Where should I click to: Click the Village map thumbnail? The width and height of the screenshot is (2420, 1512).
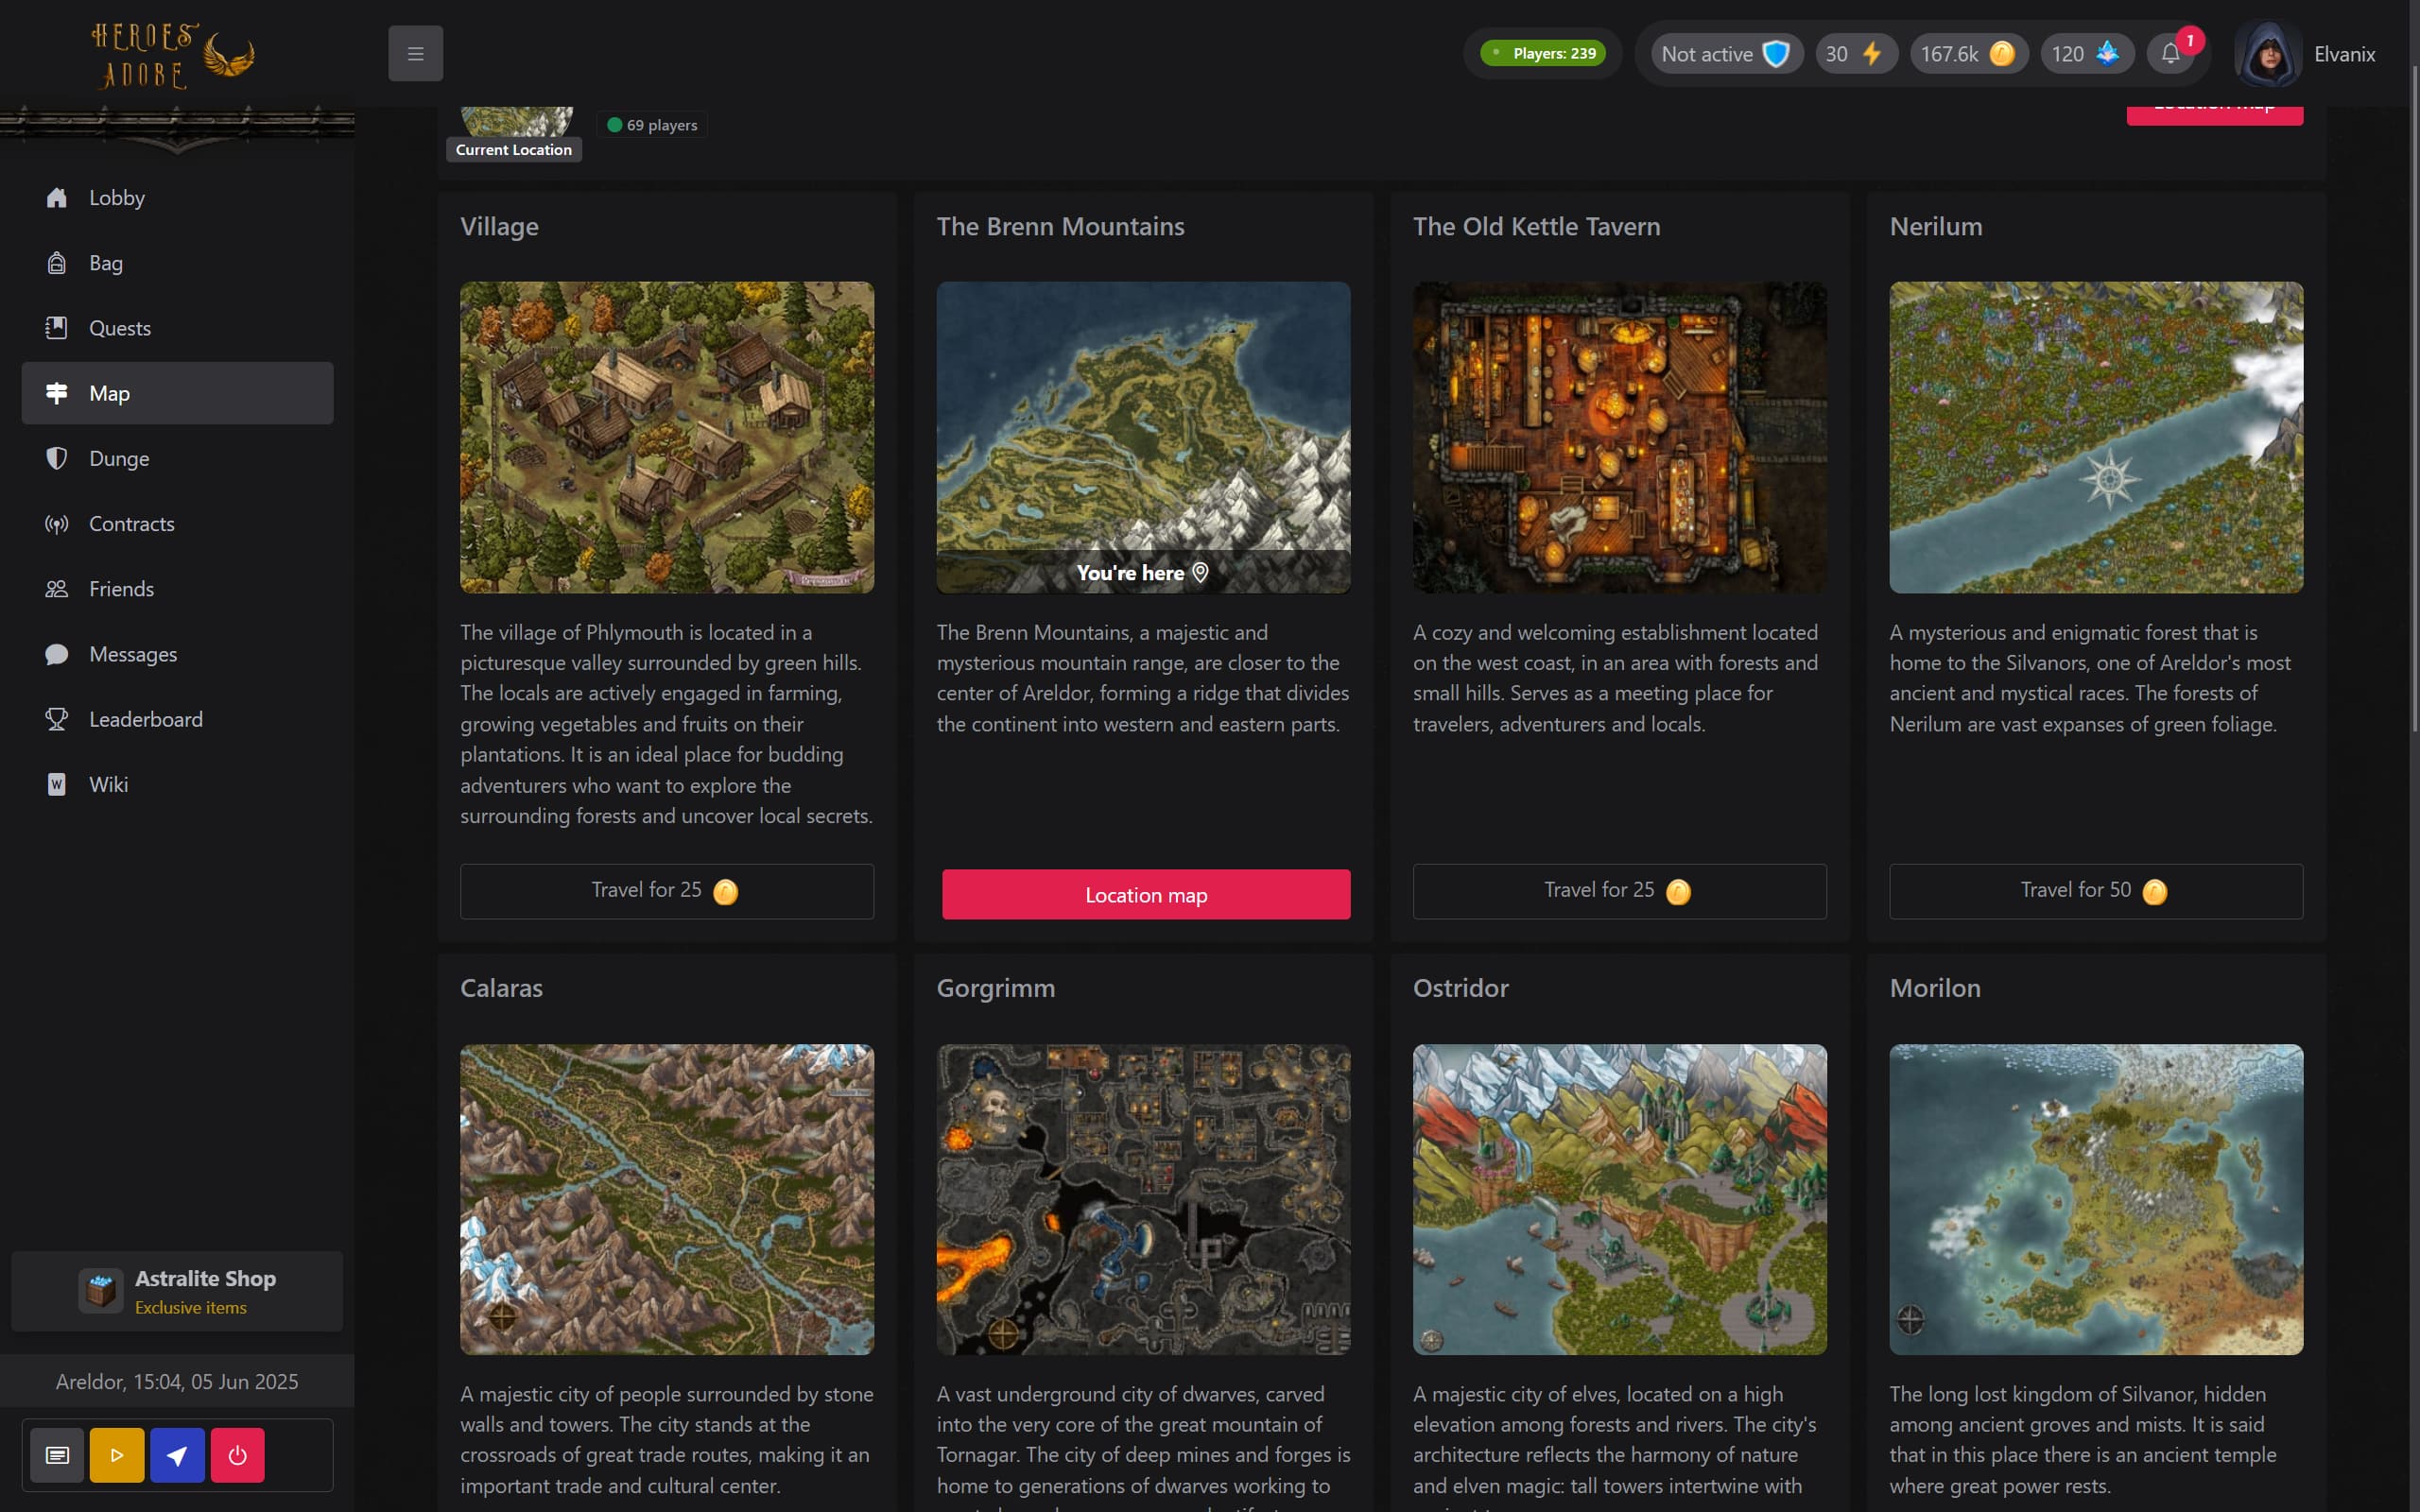click(666, 437)
